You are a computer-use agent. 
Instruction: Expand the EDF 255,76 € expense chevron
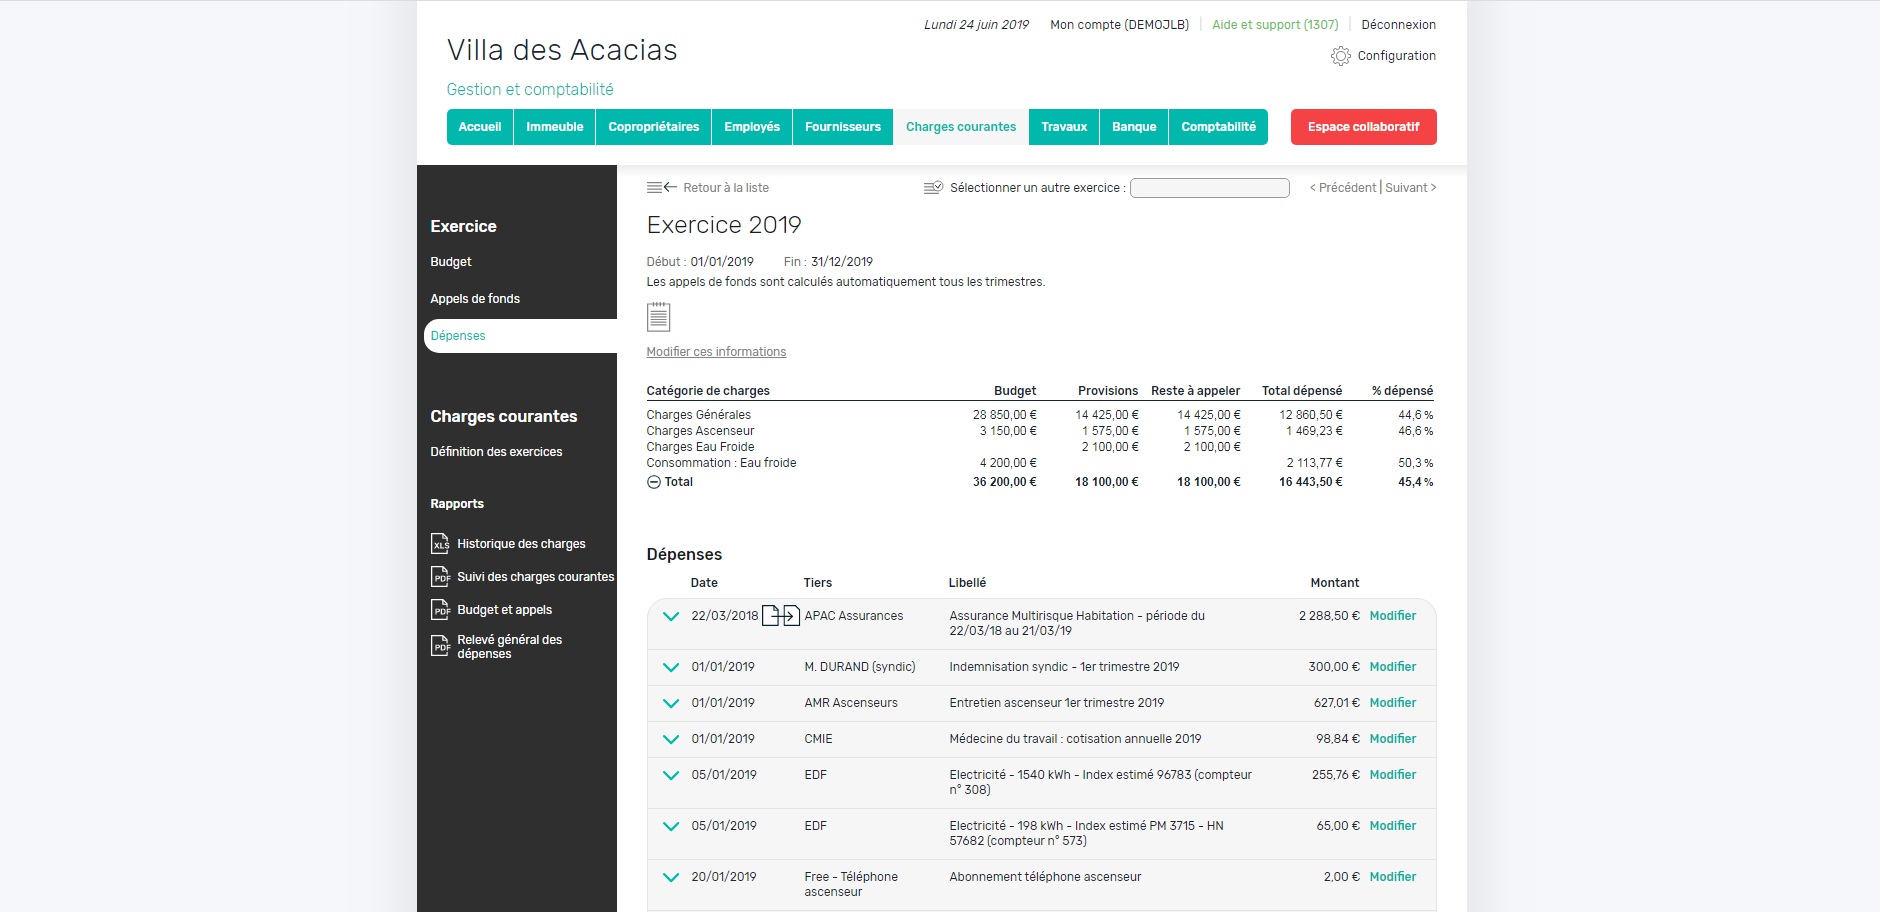671,775
